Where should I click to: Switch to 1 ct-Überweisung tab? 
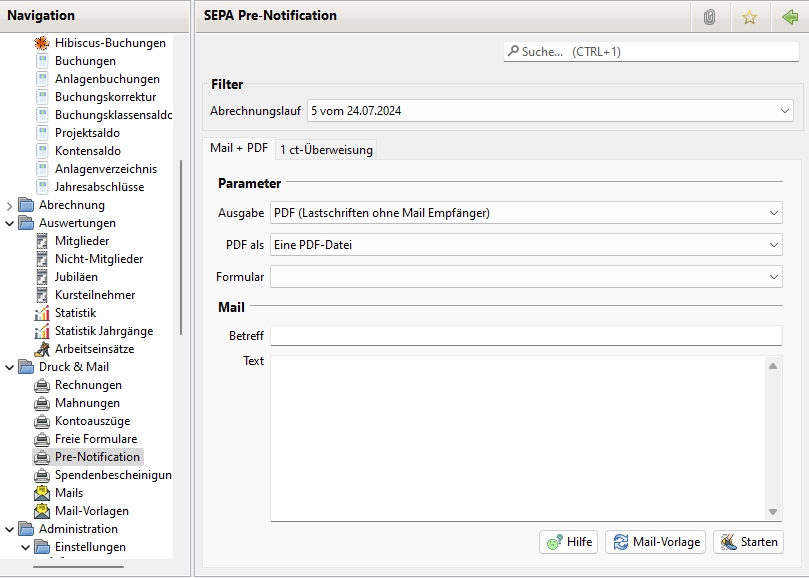click(326, 149)
